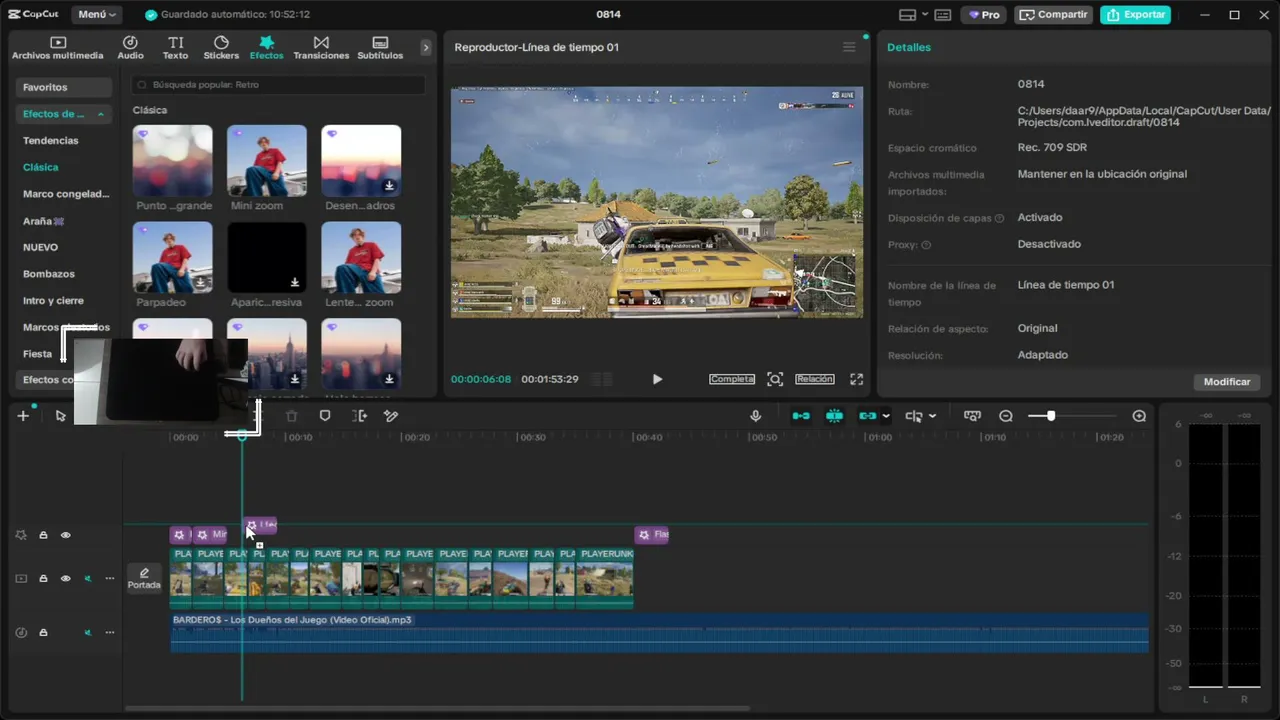Click the trim-to-playhead bracket icon

(360, 416)
